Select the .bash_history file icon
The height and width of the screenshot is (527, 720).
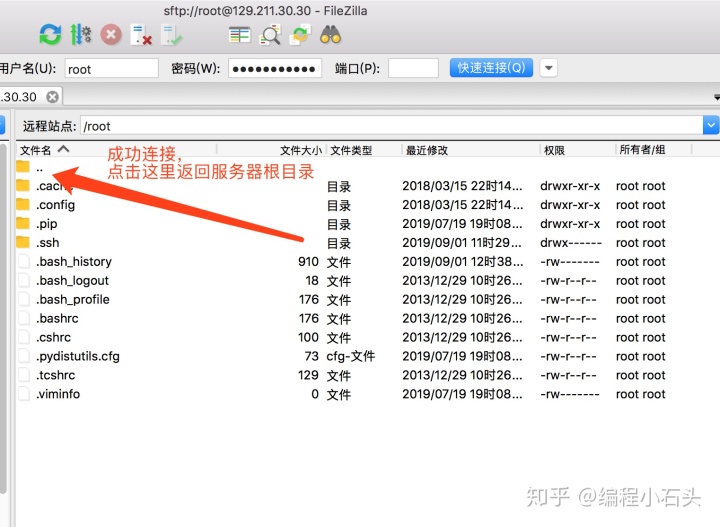point(23,261)
